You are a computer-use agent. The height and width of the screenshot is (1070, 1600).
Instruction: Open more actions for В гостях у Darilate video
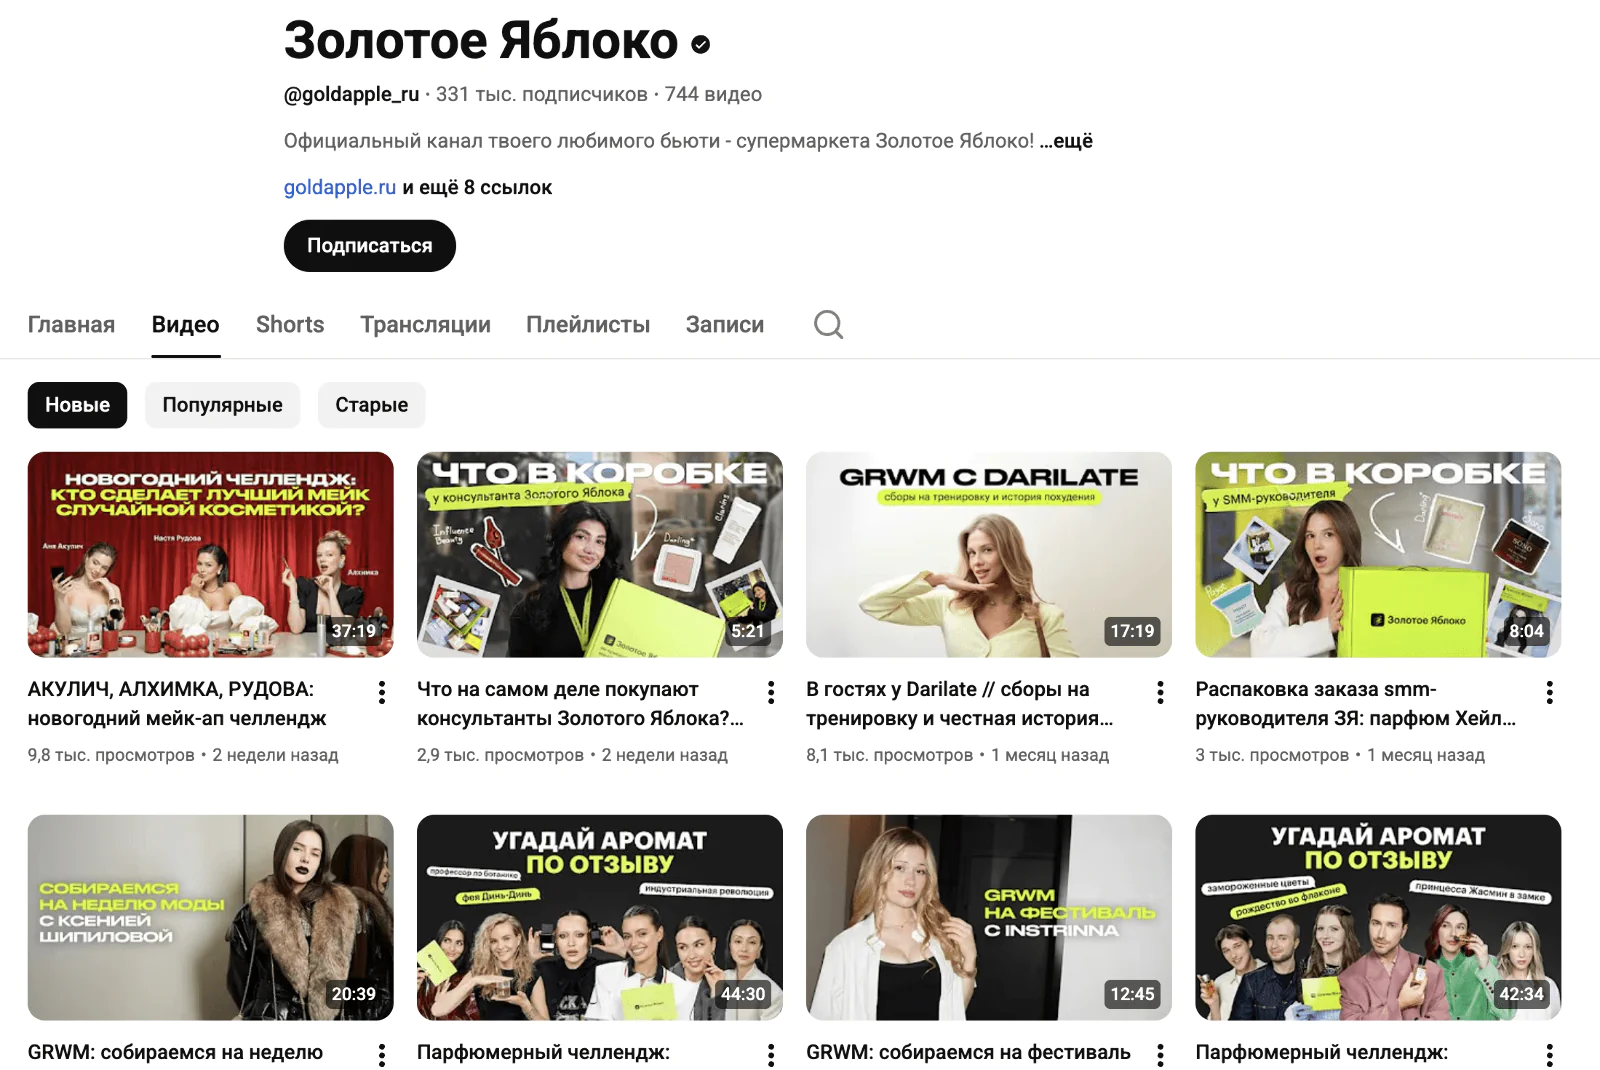(x=1160, y=692)
